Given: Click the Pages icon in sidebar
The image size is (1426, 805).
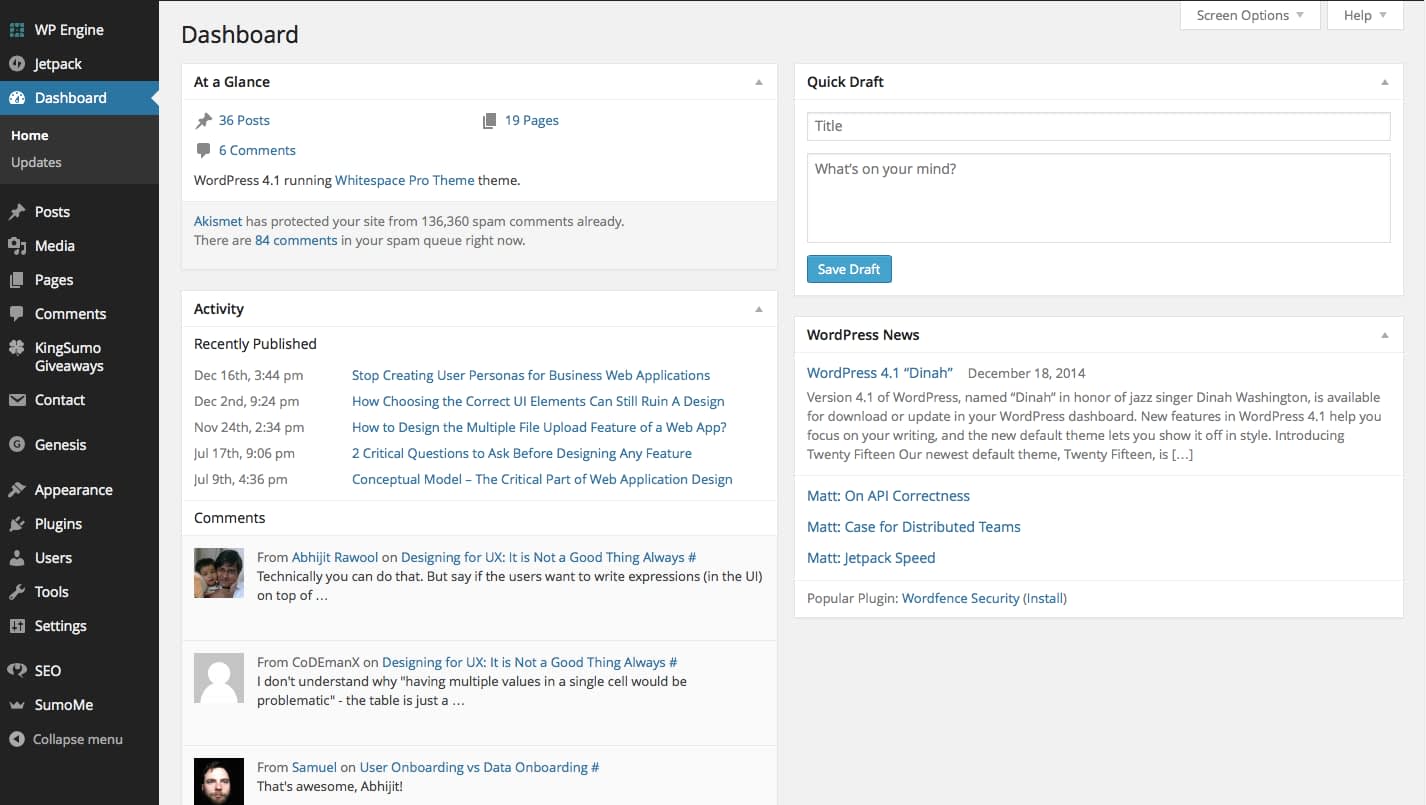Looking at the screenshot, I should (x=17, y=280).
